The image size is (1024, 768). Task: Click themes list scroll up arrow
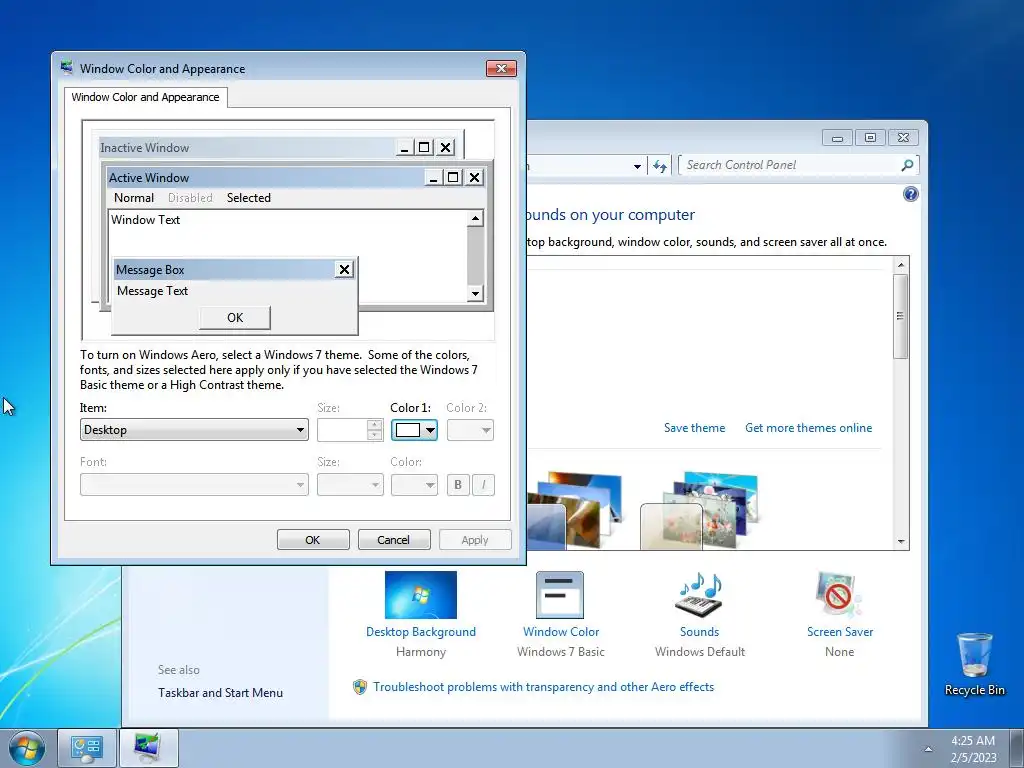tap(901, 265)
